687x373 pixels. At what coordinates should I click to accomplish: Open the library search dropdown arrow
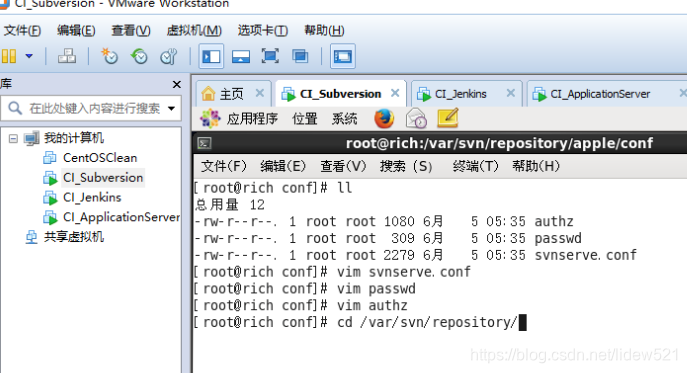171,108
